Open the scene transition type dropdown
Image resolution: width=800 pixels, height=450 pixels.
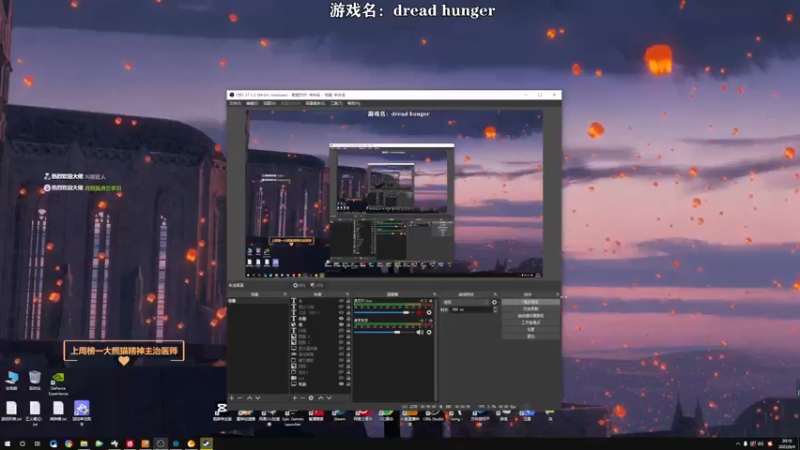pos(466,302)
